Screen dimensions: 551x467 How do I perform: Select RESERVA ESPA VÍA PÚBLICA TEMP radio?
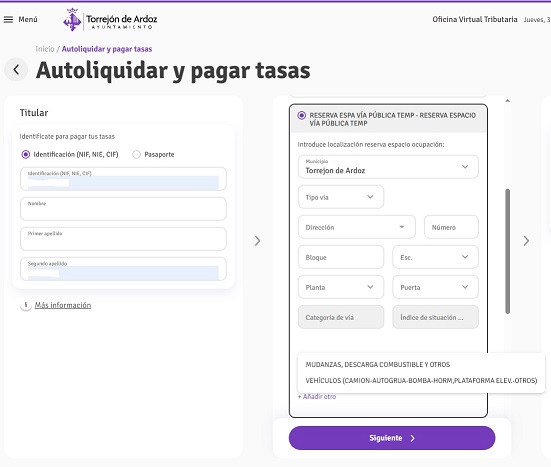point(302,115)
